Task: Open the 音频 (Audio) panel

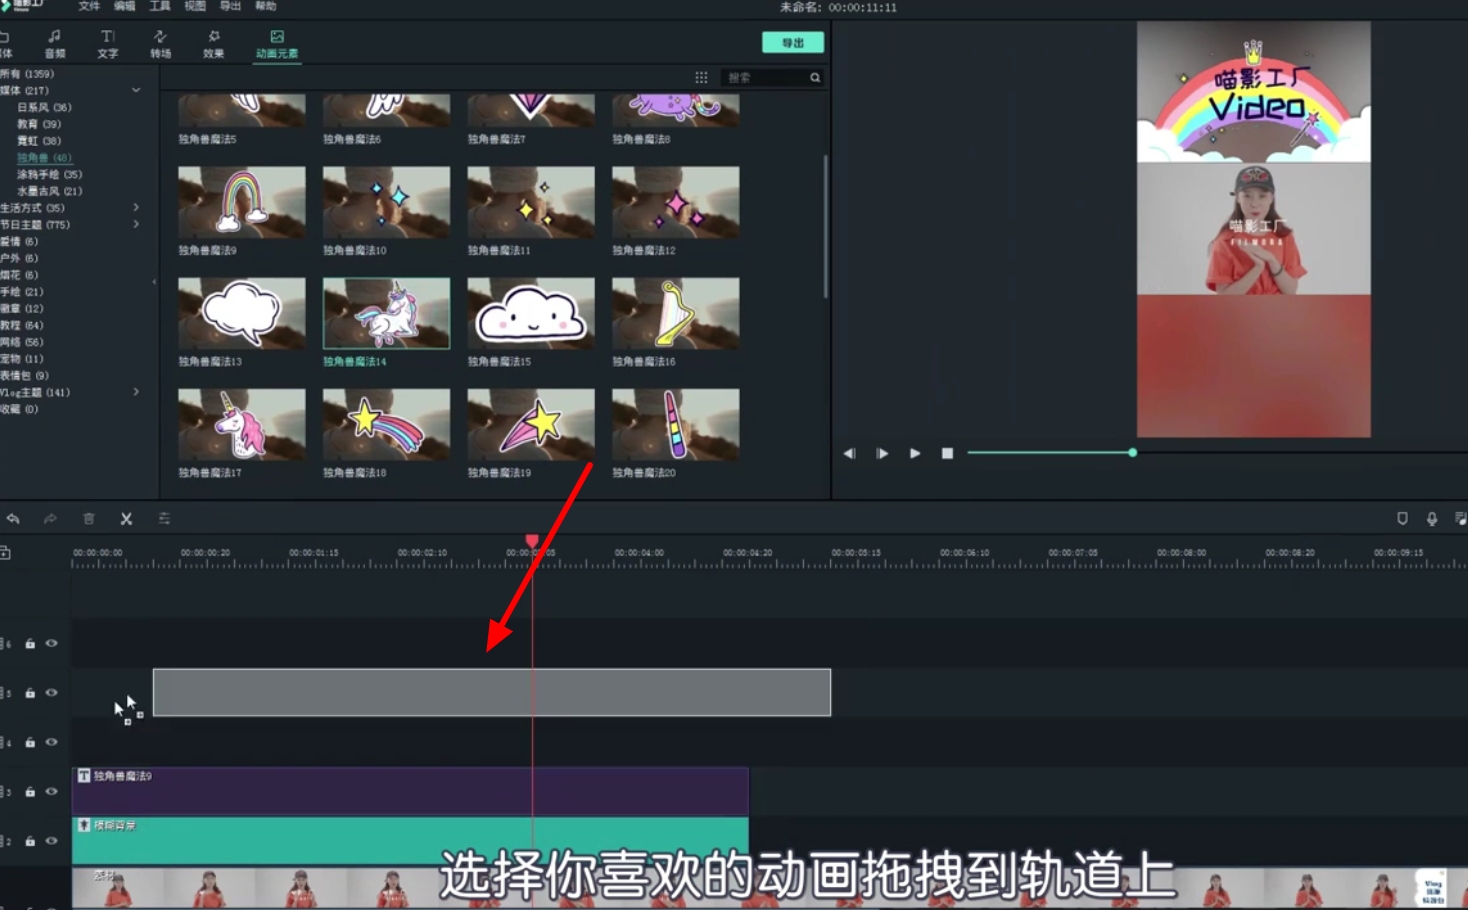Action: pos(55,44)
